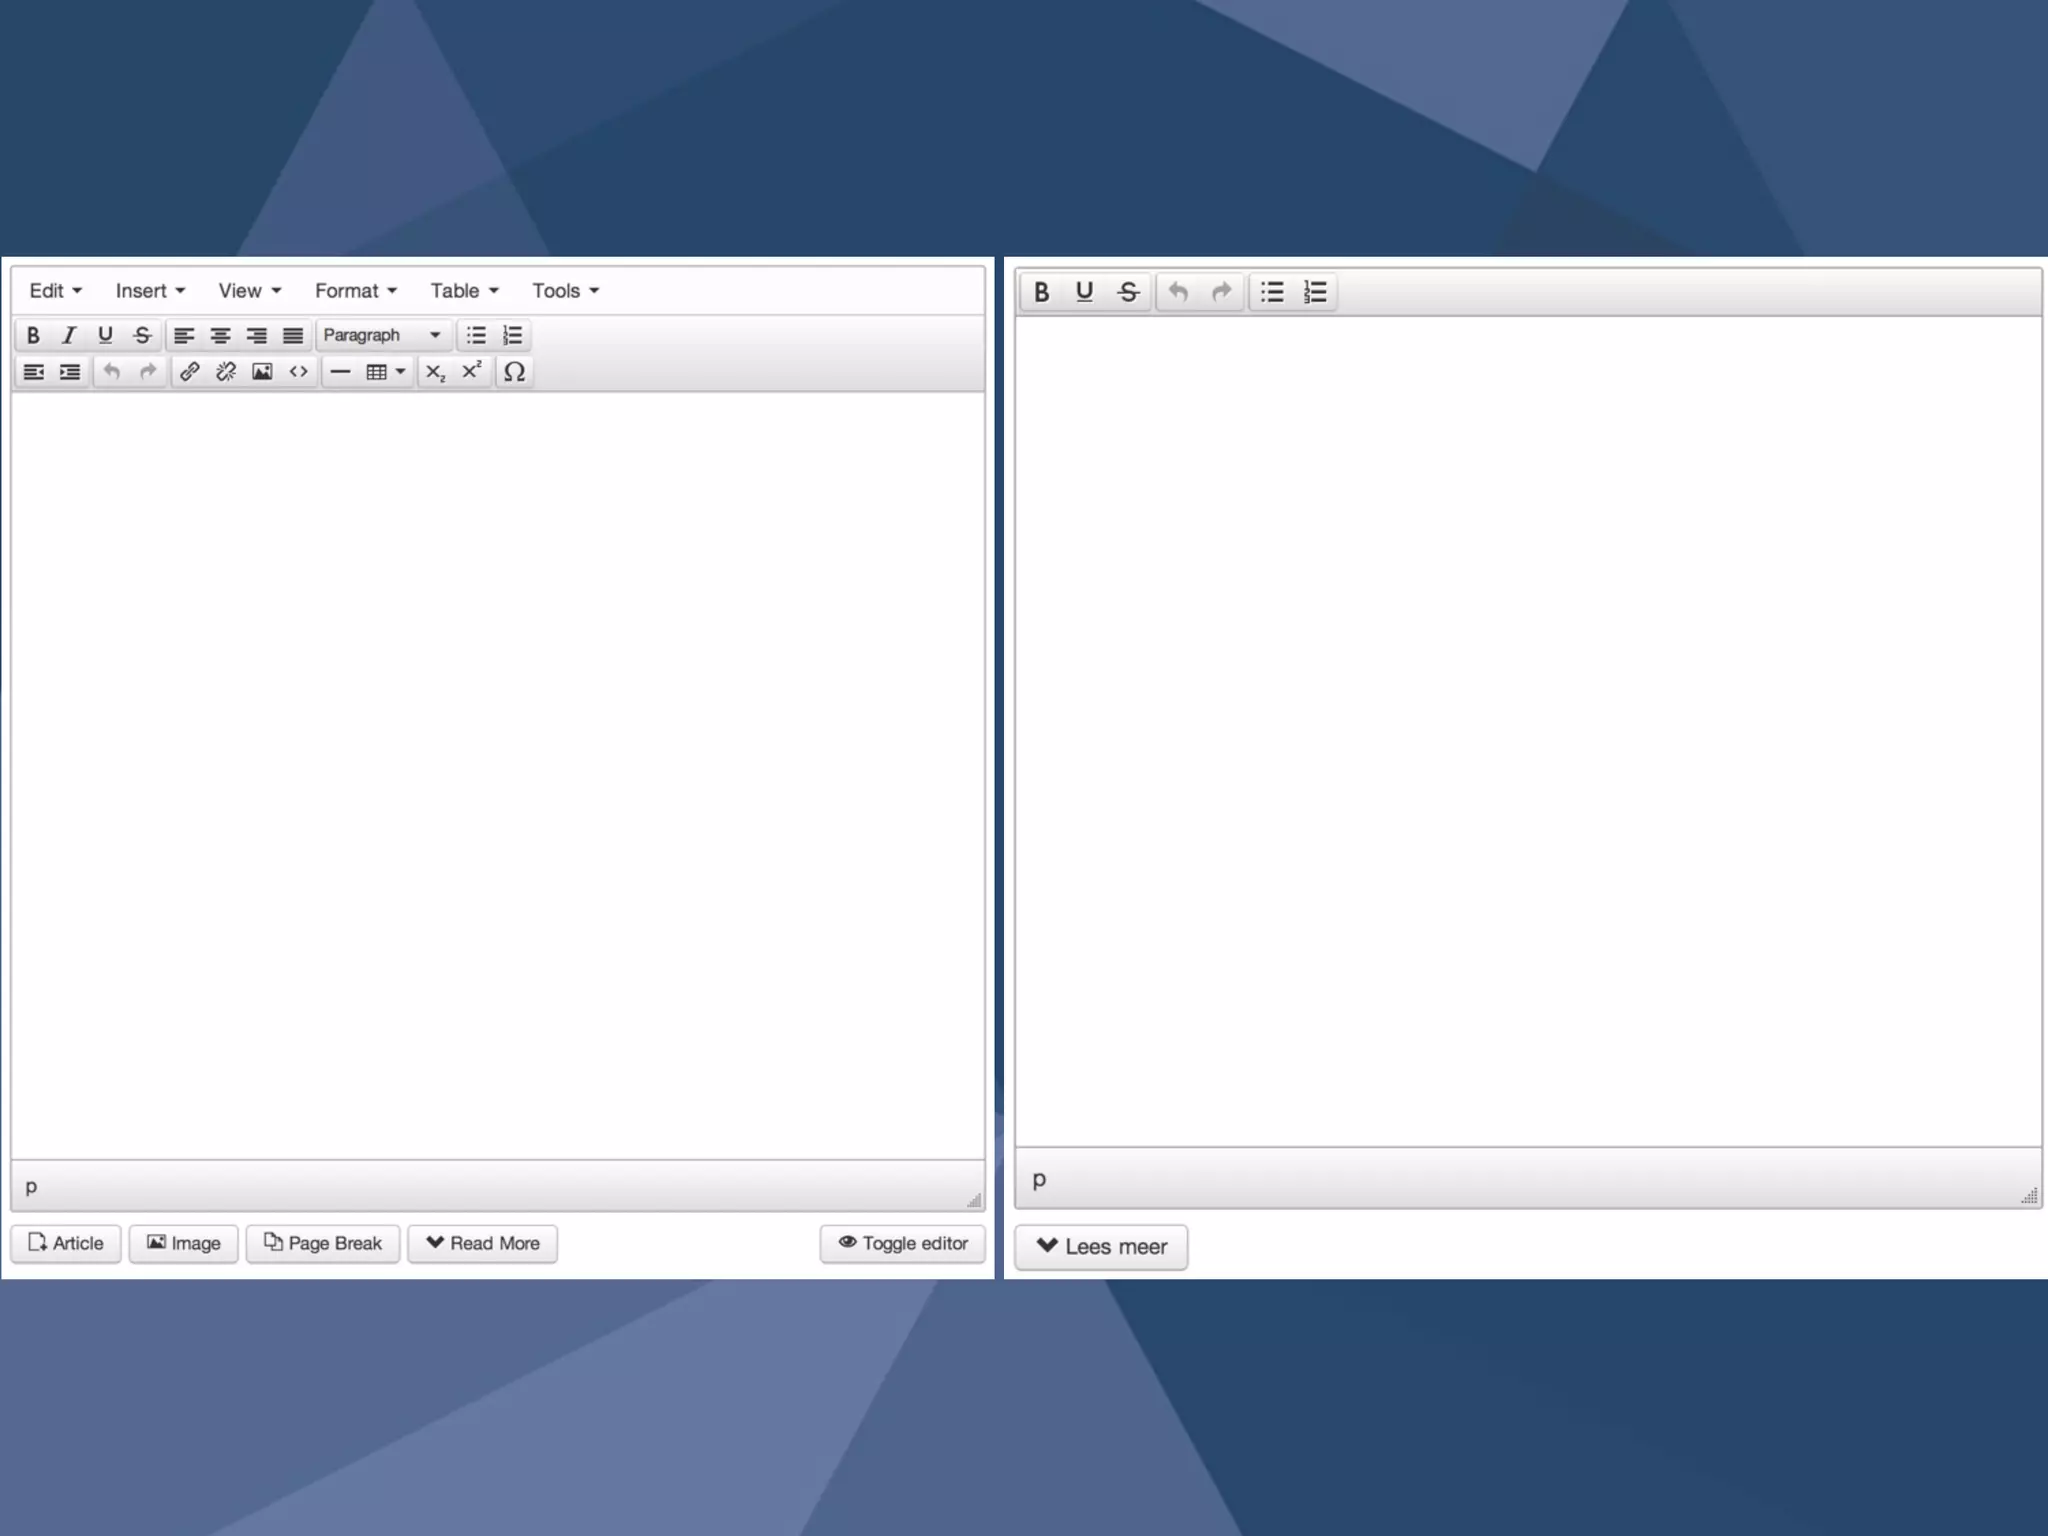Insert a horizontal line

click(340, 372)
